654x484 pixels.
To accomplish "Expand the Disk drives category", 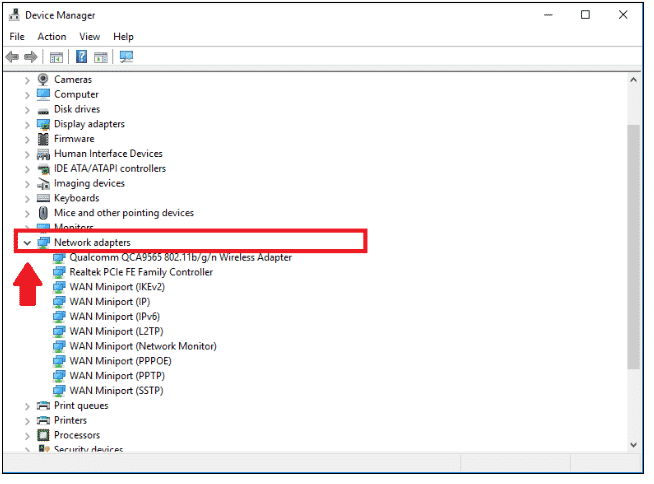I will (x=27, y=109).
